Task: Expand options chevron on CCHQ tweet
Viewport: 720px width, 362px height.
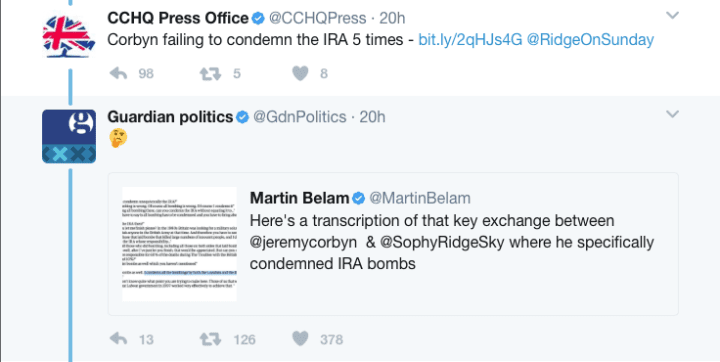Action: [672, 16]
